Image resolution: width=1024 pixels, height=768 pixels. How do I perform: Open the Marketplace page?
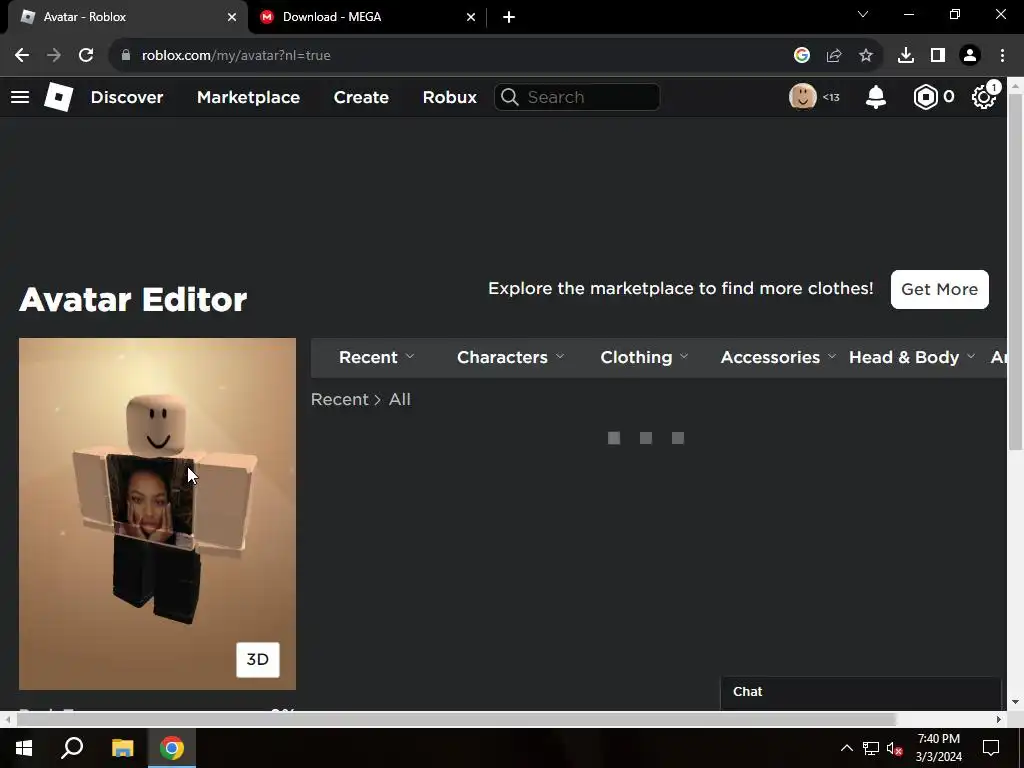point(248,97)
